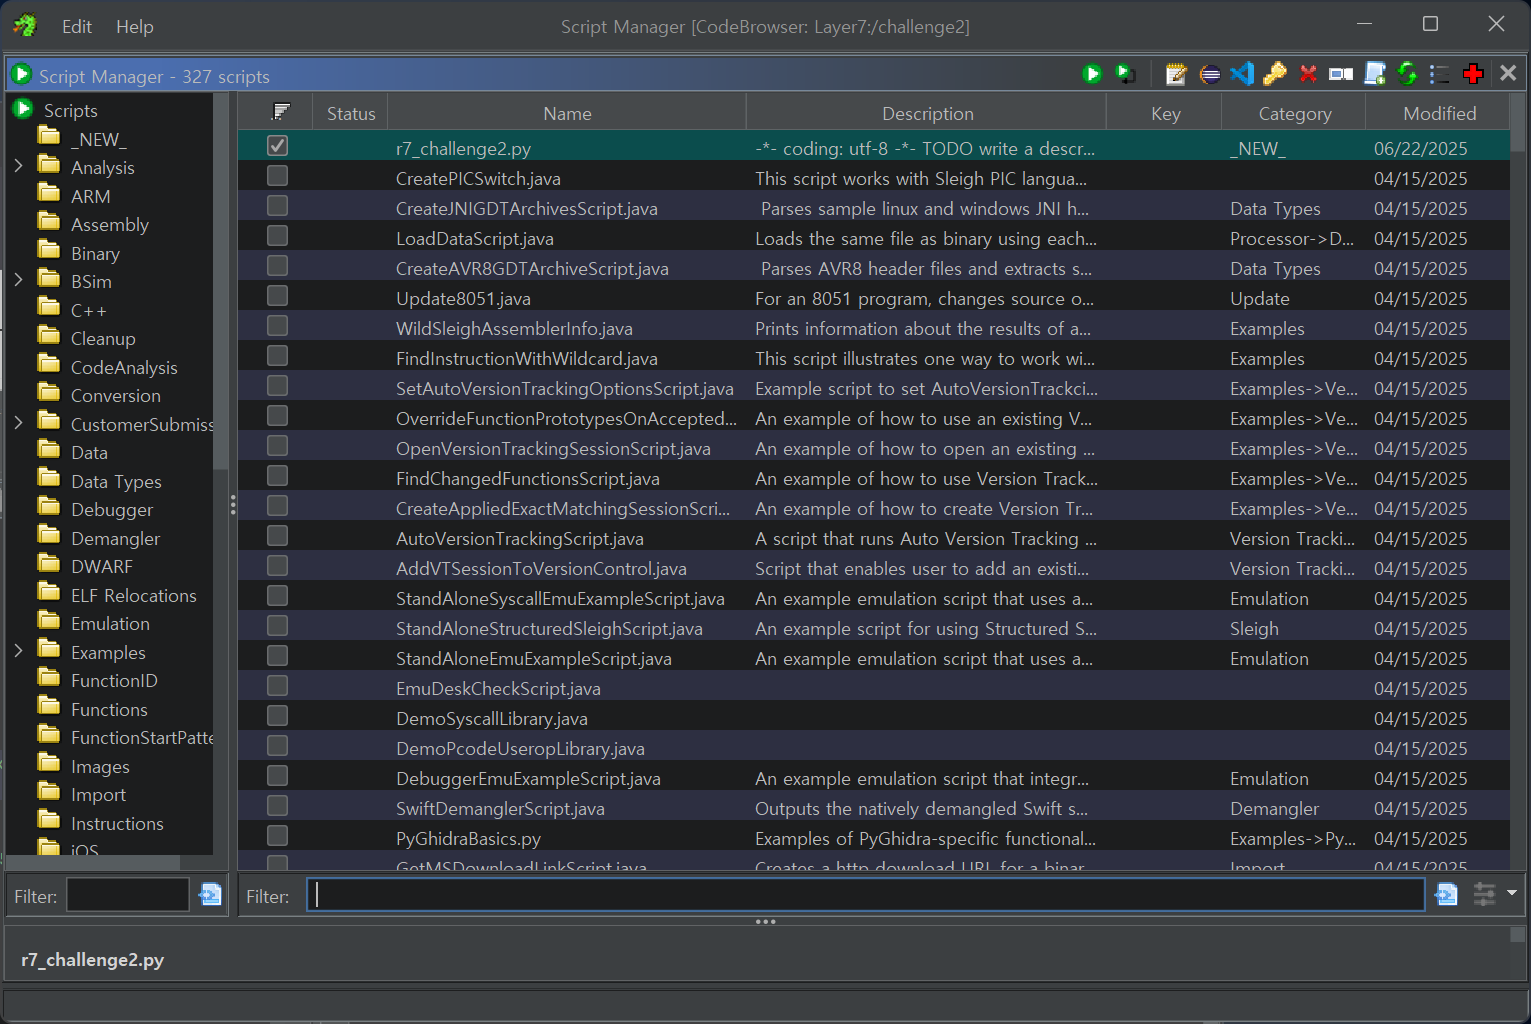
Task: Check the LoadDataScript.java checkbox
Action: point(278,236)
